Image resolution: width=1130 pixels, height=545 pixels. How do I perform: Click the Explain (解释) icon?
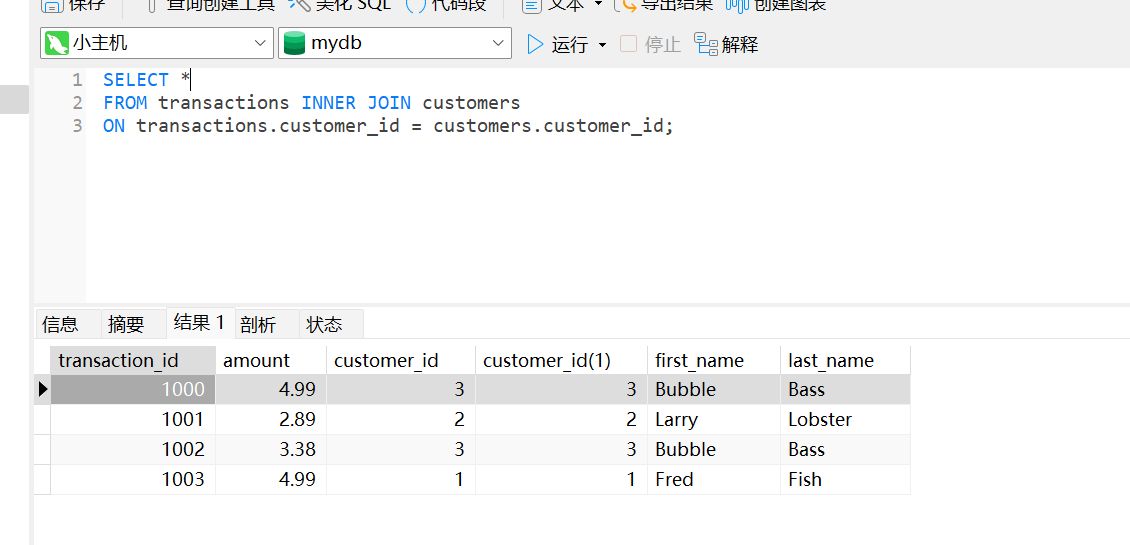pyautogui.click(x=706, y=44)
